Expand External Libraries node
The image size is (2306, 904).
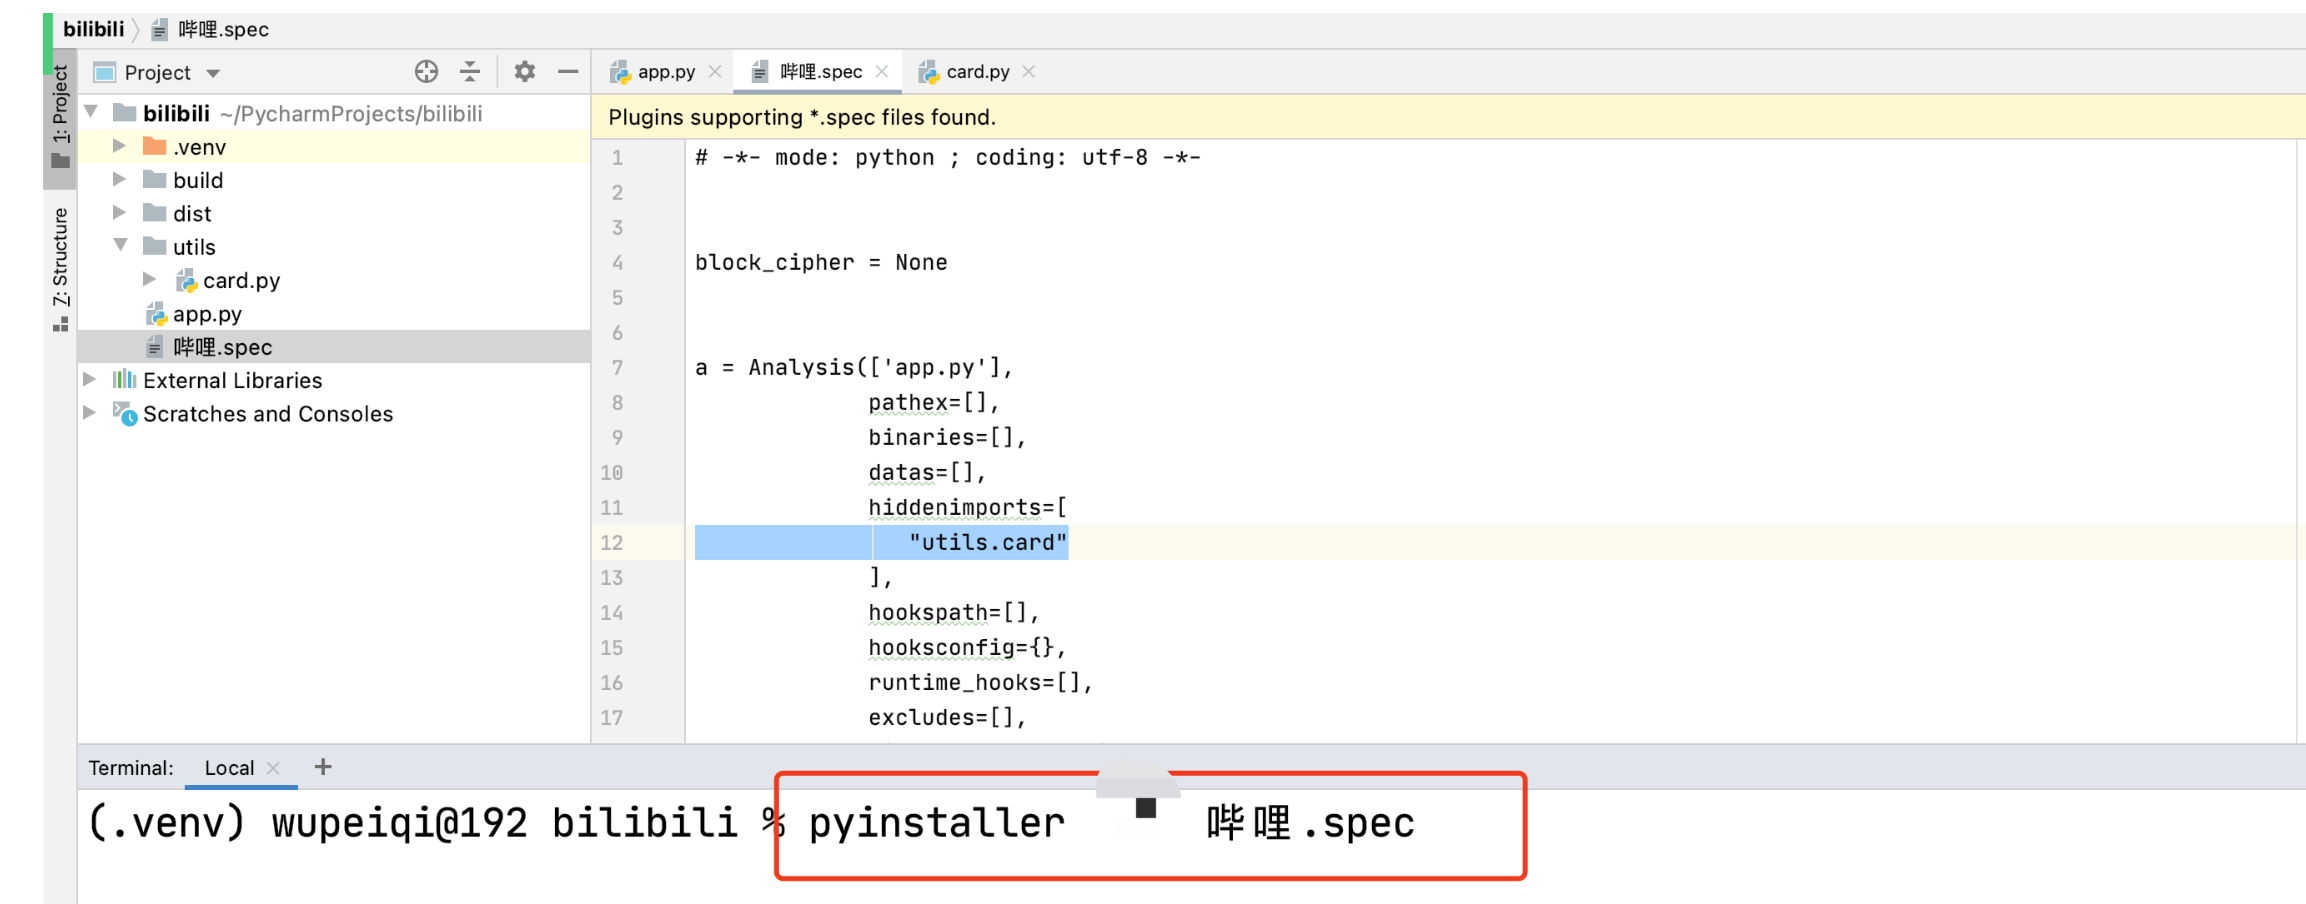pos(90,379)
